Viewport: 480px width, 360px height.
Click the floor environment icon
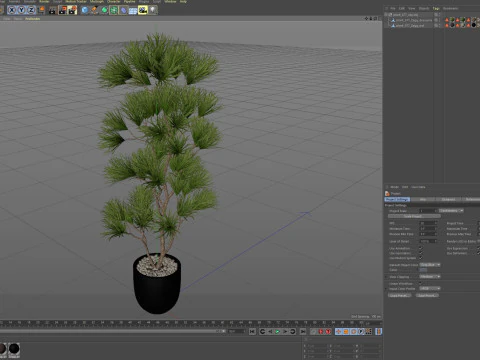click(x=133, y=10)
